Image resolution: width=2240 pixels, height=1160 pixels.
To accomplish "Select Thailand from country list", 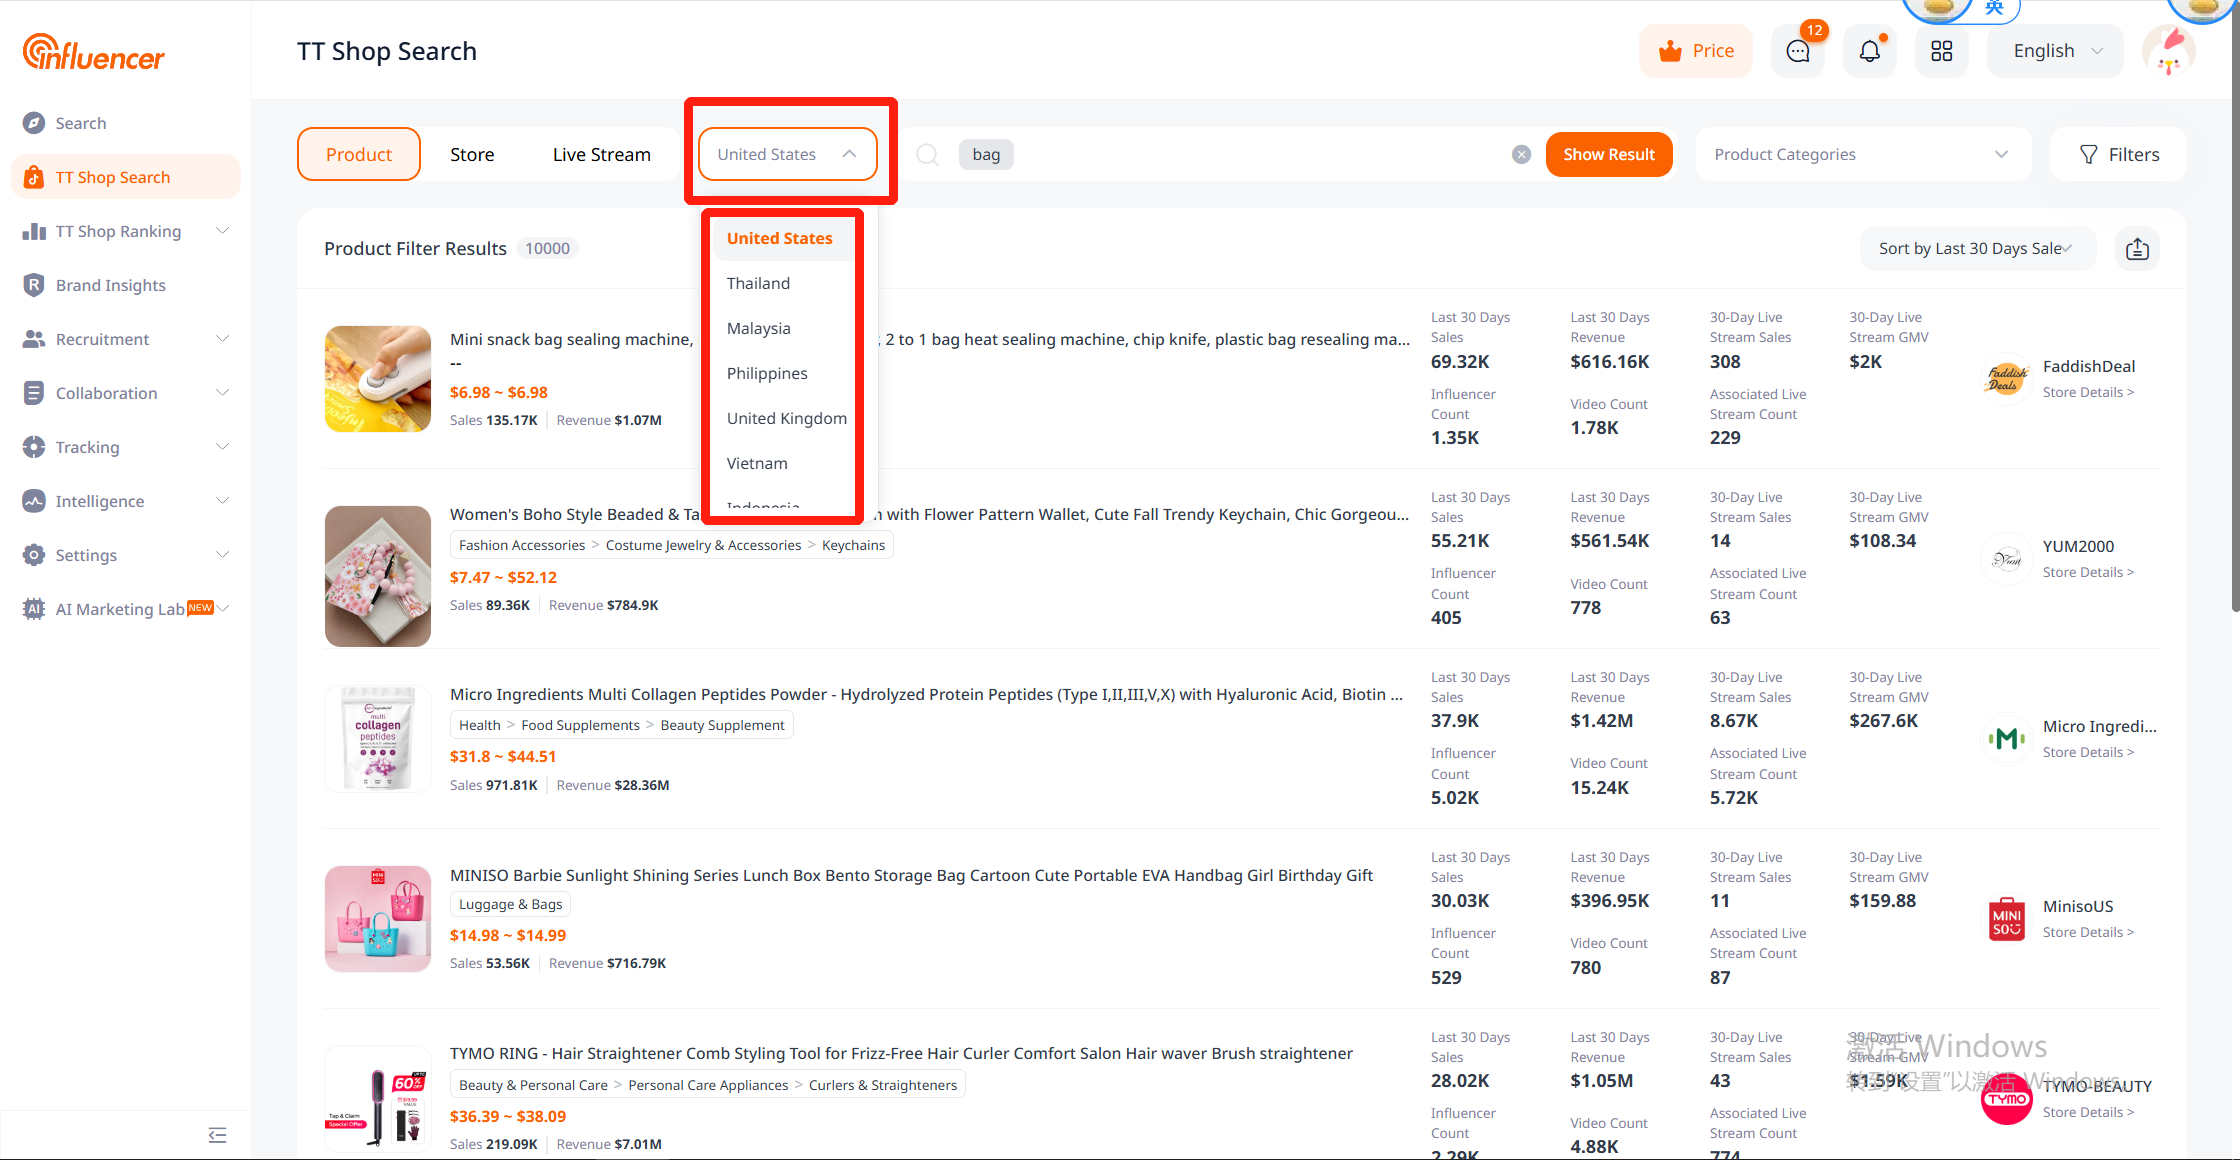I will (x=758, y=283).
